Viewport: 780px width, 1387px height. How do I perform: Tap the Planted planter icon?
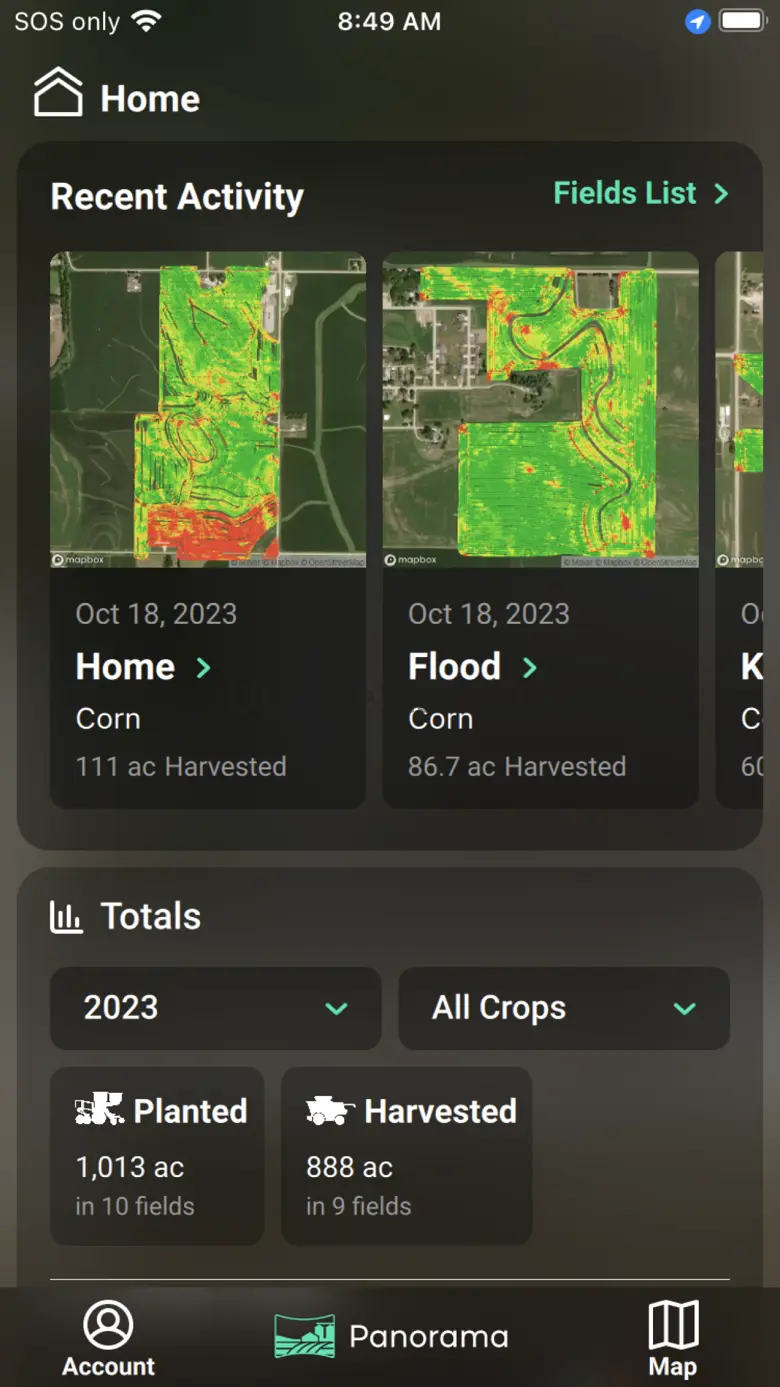[99, 1110]
